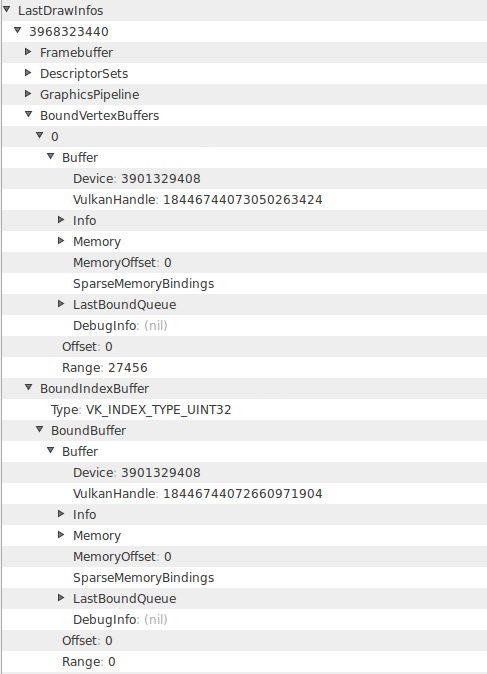Collapse the BoundVertexBuffers node
This screenshot has width=487, height=674.
click(x=28, y=114)
